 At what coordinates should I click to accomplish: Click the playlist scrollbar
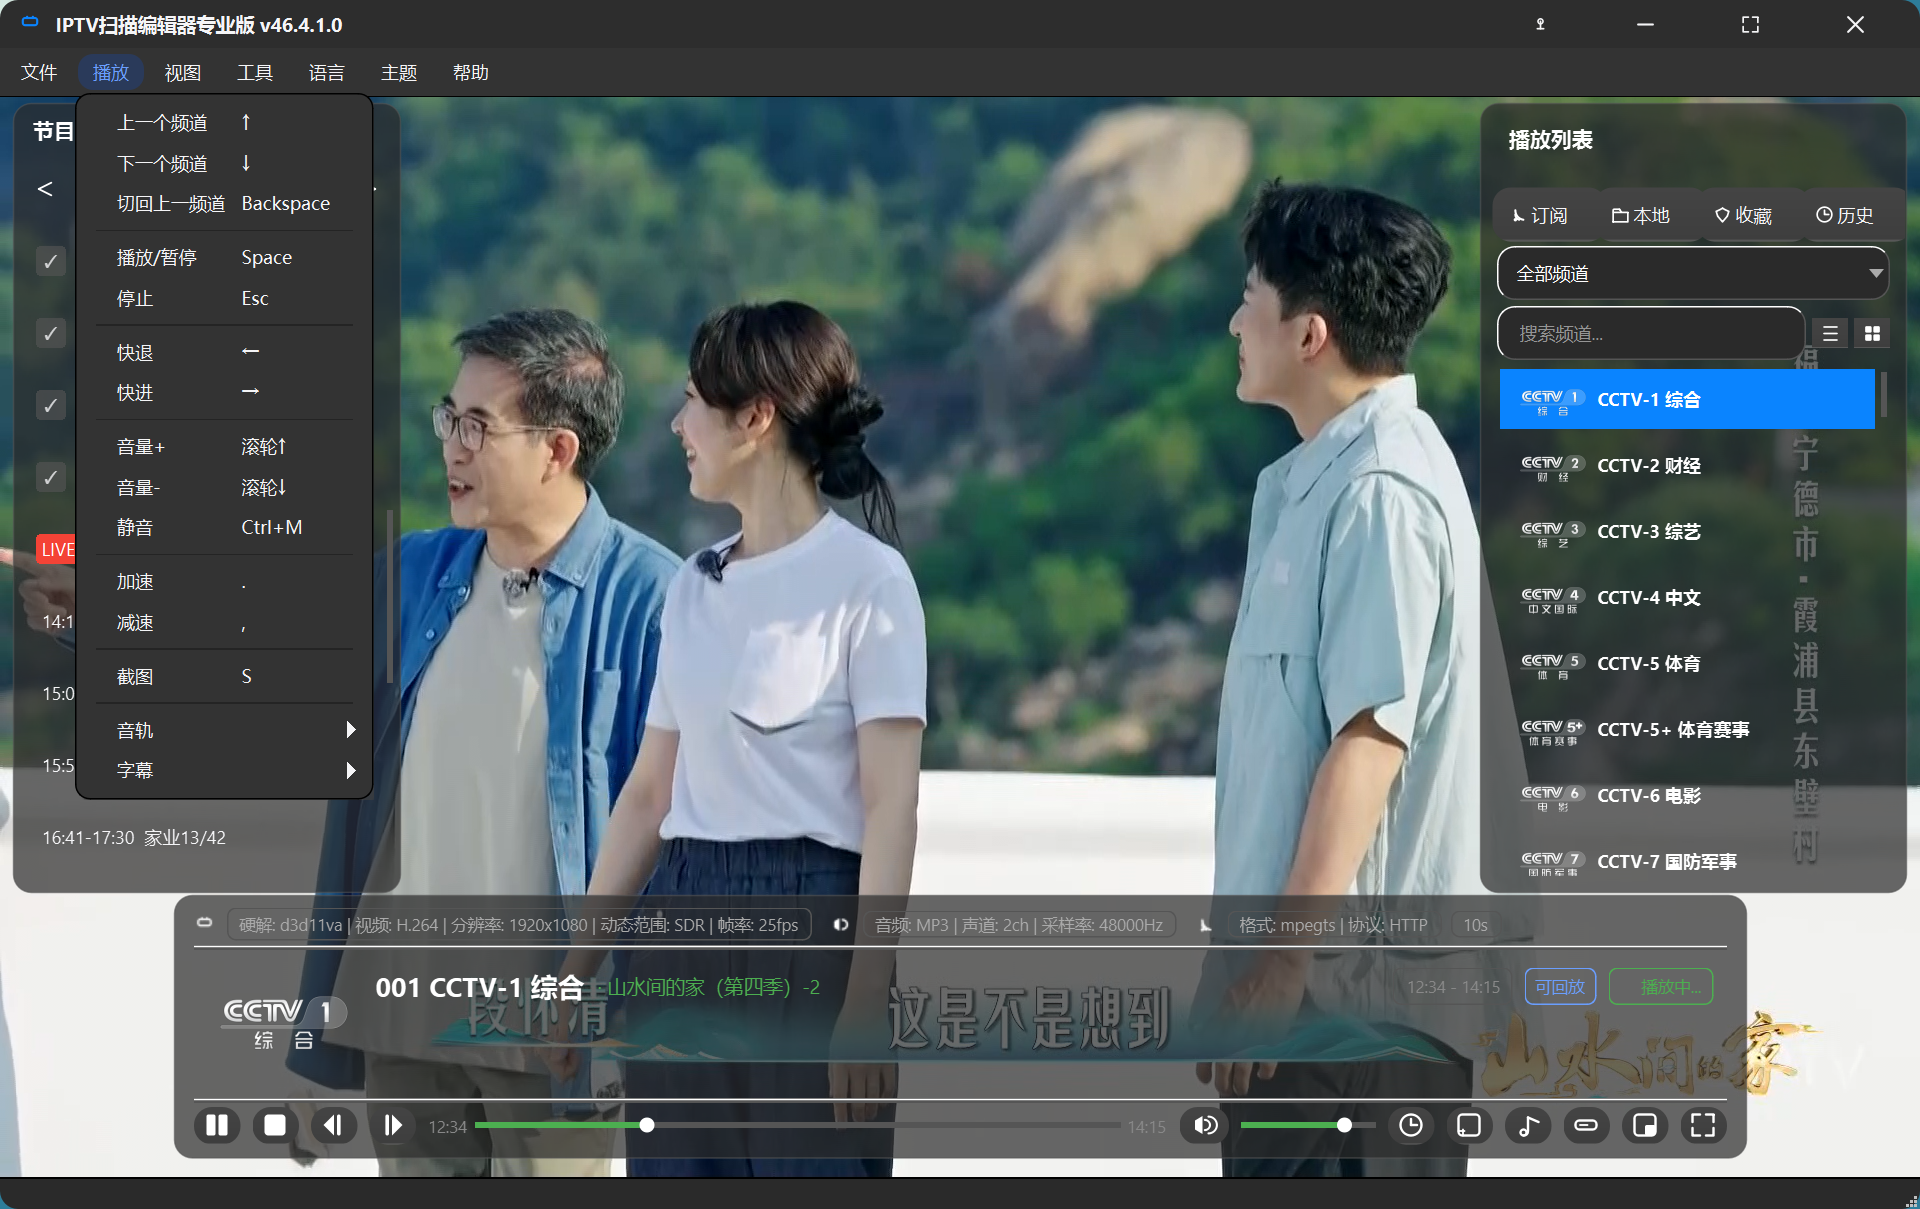pyautogui.click(x=1884, y=394)
